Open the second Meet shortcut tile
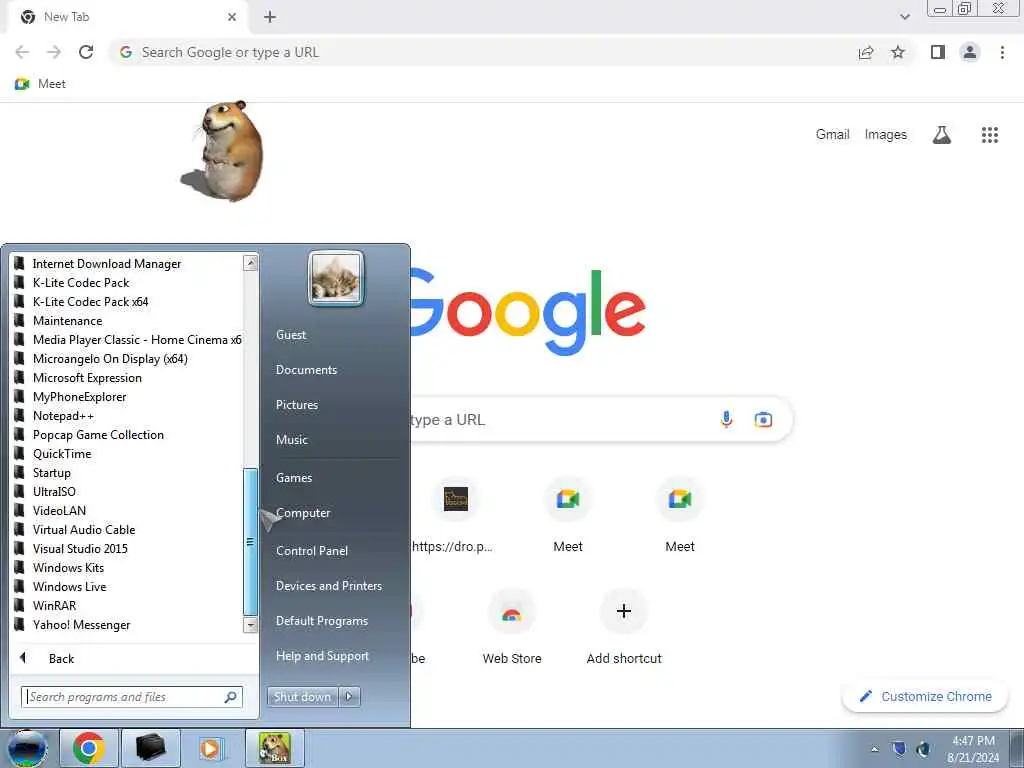Image resolution: width=1024 pixels, height=768 pixels. pos(680,516)
